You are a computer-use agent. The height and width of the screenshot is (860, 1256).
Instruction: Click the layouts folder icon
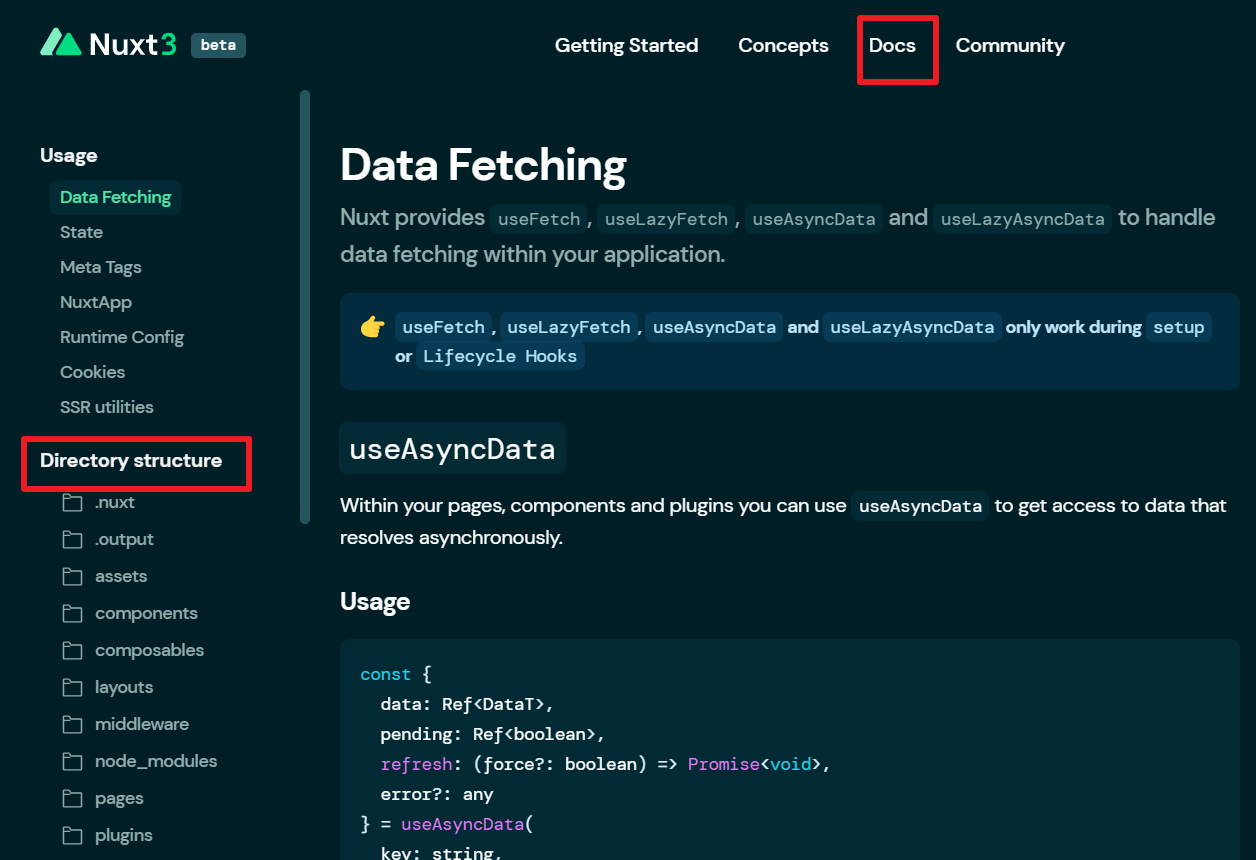pyautogui.click(x=72, y=687)
